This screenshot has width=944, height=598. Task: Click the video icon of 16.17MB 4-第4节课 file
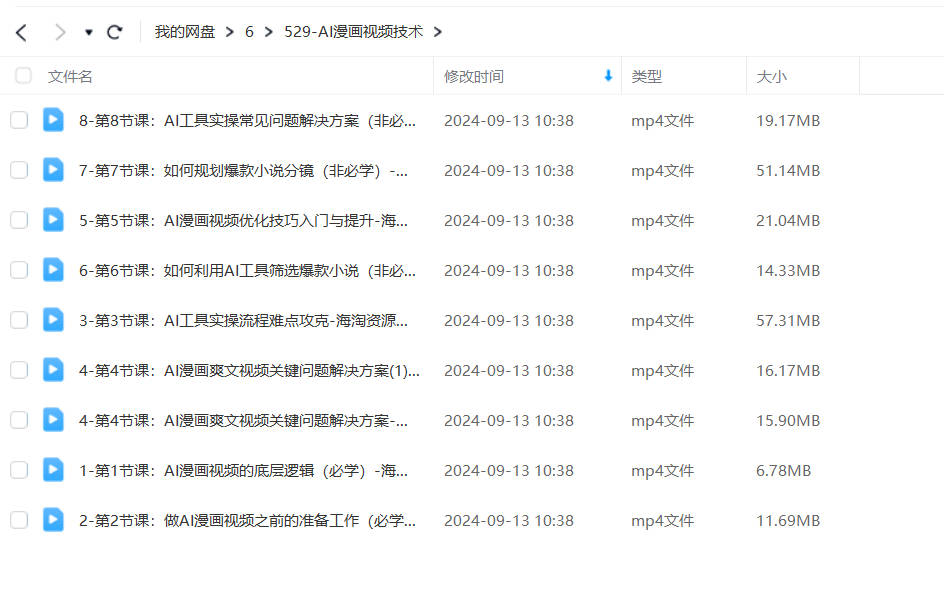click(53, 370)
